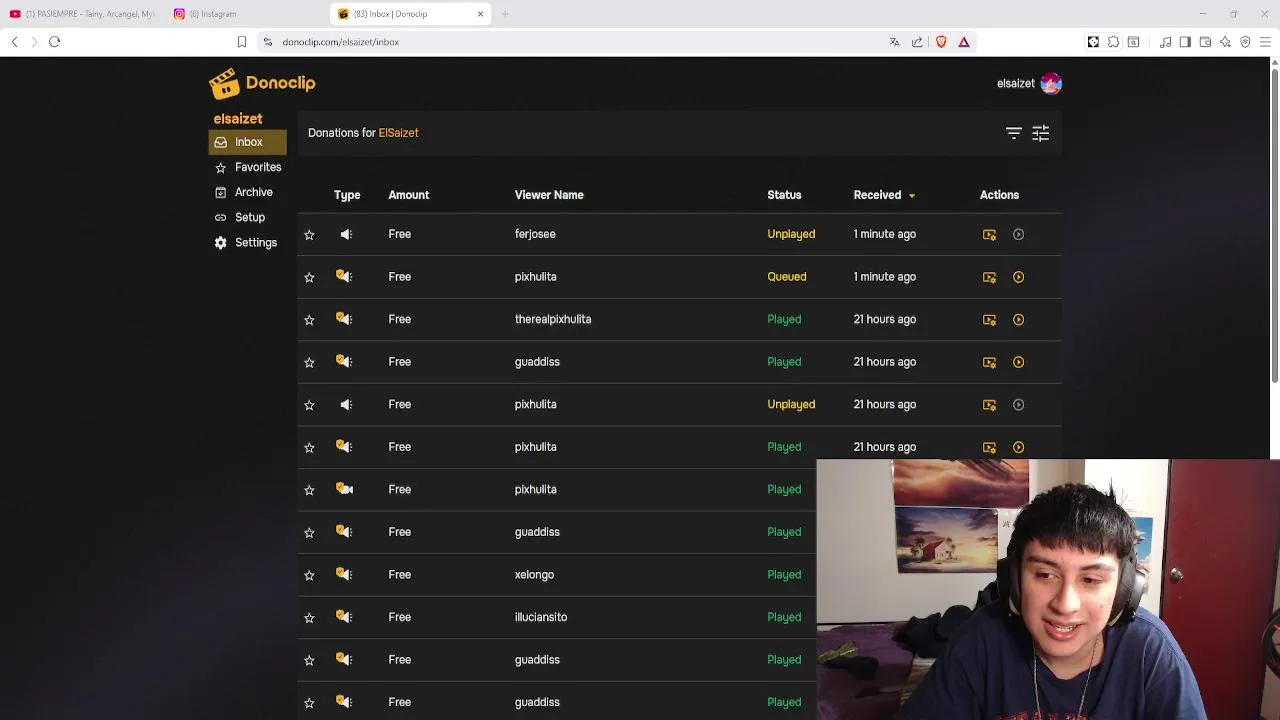Click the Queued status label
This screenshot has width=1280, height=720.
tap(787, 277)
